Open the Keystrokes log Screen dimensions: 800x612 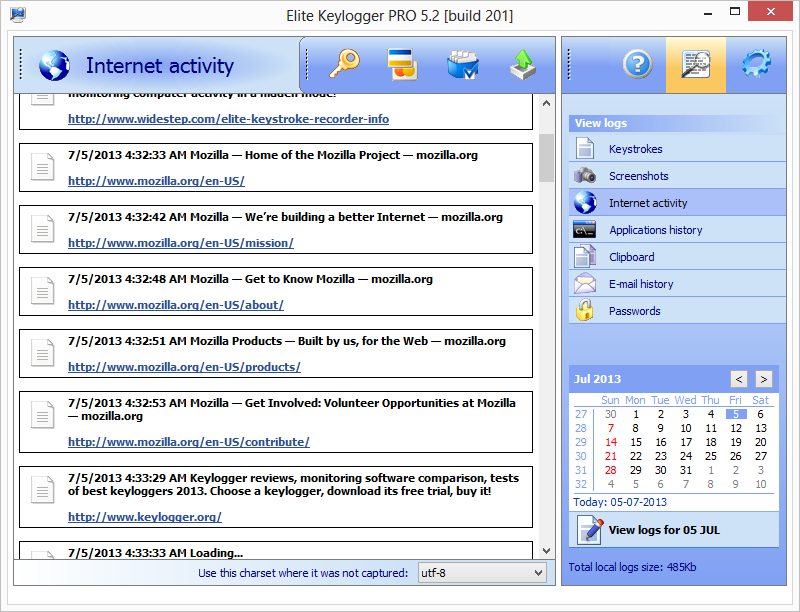[635, 149]
